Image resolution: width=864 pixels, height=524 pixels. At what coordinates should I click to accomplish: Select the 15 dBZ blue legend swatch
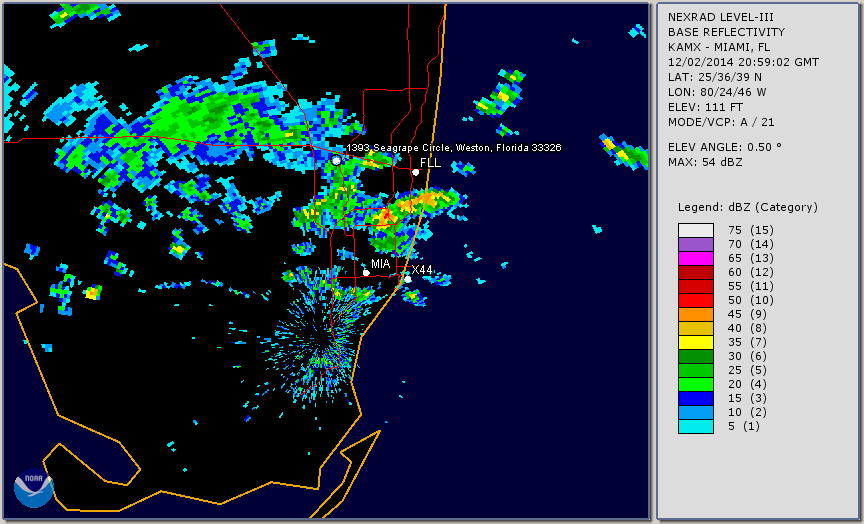pyautogui.click(x=696, y=398)
